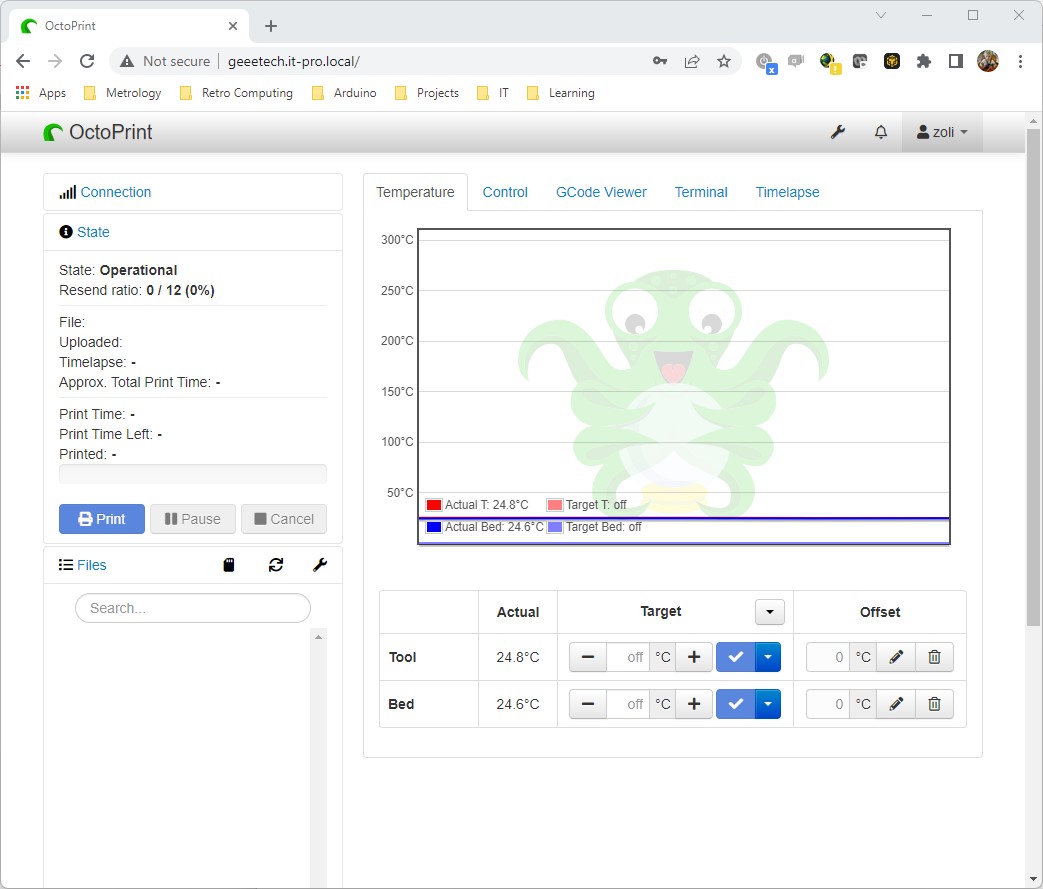Open the Extensions puzzle icon
The width and height of the screenshot is (1043, 889).
[923, 61]
